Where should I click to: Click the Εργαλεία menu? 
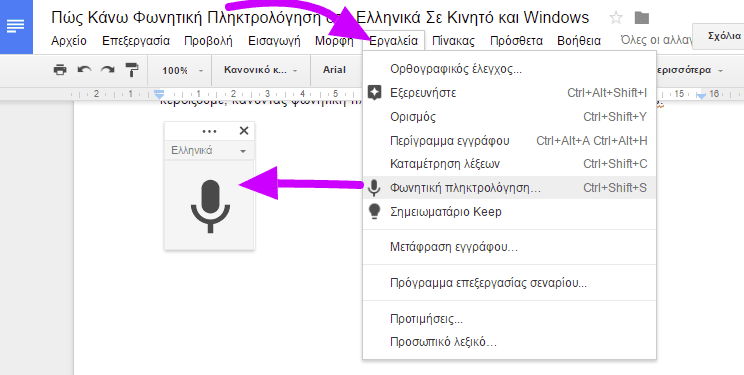(393, 41)
